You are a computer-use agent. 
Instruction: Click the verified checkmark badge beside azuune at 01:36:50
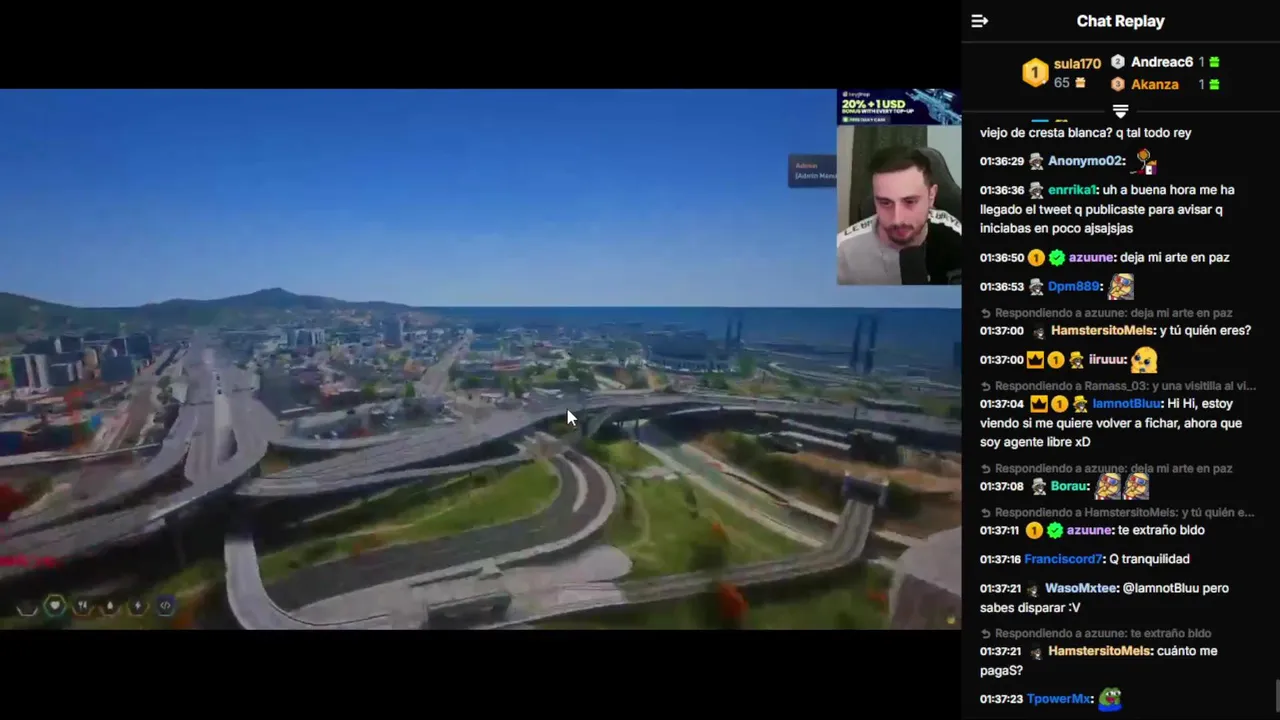coord(1057,258)
